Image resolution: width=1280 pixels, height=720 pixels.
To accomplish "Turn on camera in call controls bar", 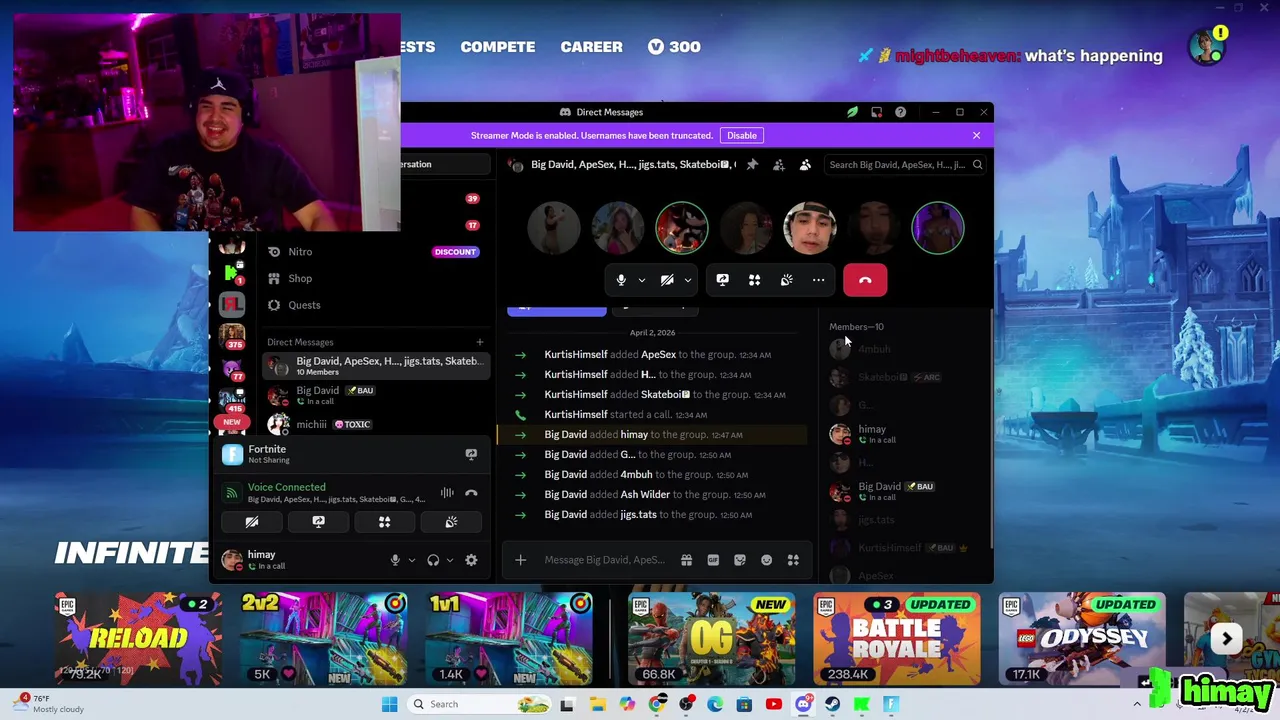I will pyautogui.click(x=667, y=280).
